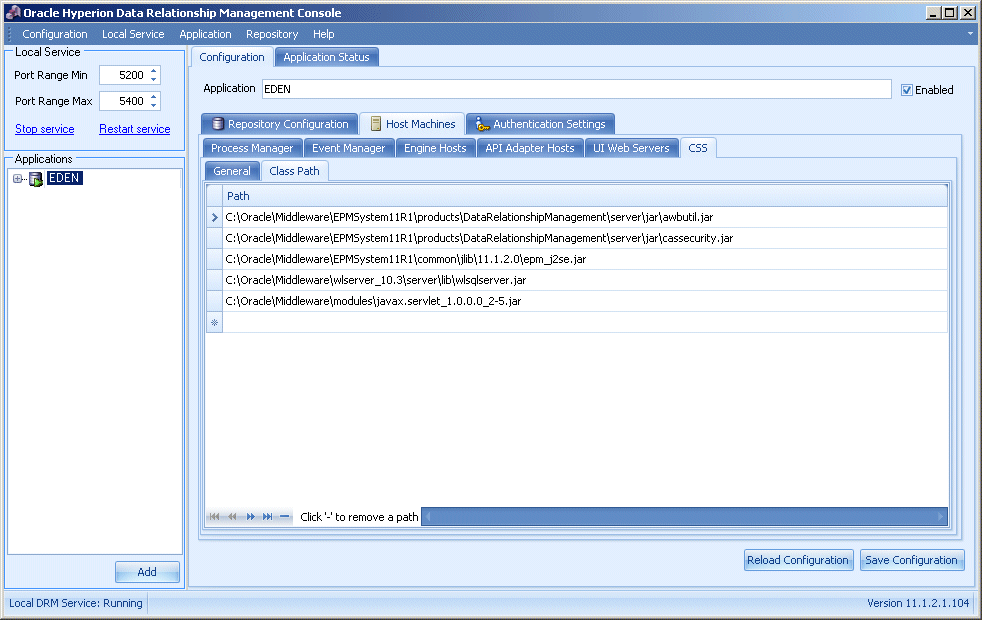Click the Reload Configuration button

click(x=797, y=560)
